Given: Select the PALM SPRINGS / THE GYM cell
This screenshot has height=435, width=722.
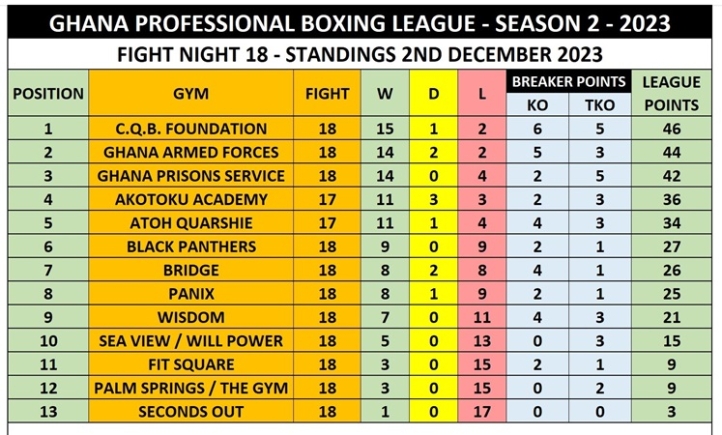Looking at the screenshot, I should [x=190, y=388].
